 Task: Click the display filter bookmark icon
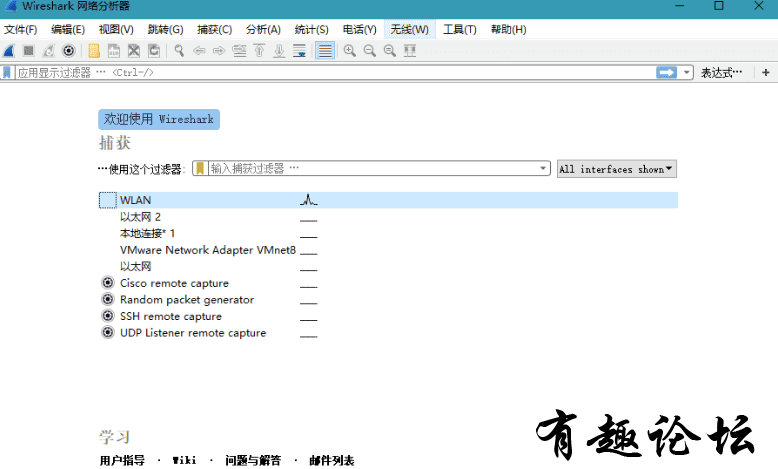[7, 72]
